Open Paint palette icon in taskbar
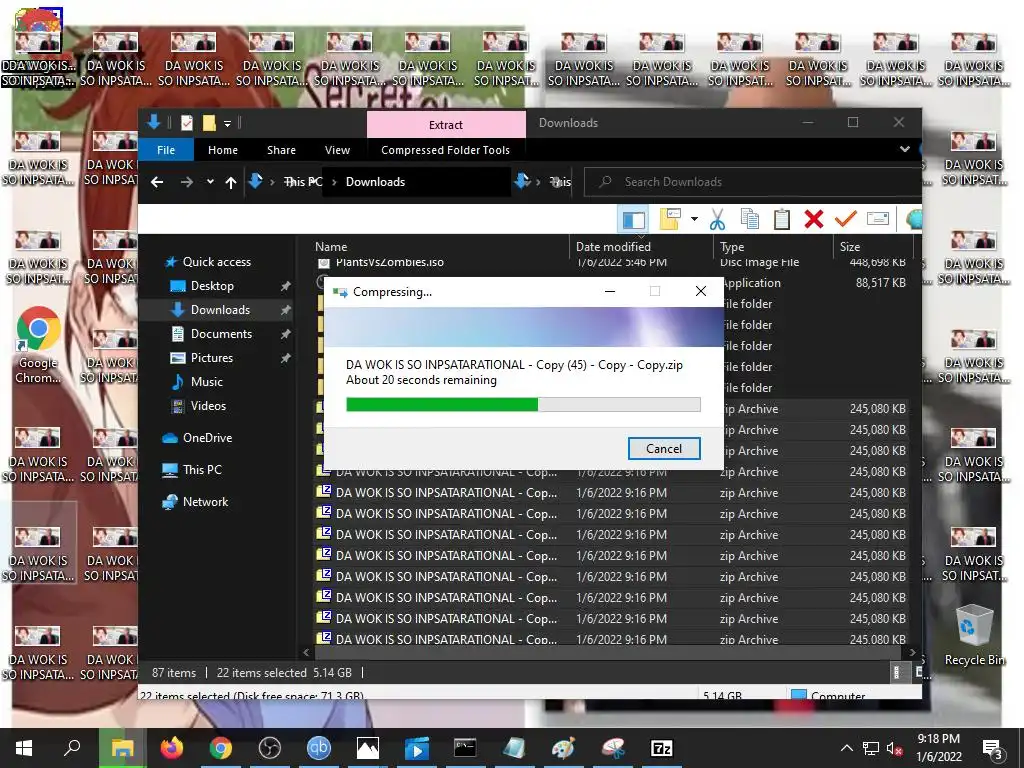This screenshot has width=1024, height=768. tap(564, 748)
